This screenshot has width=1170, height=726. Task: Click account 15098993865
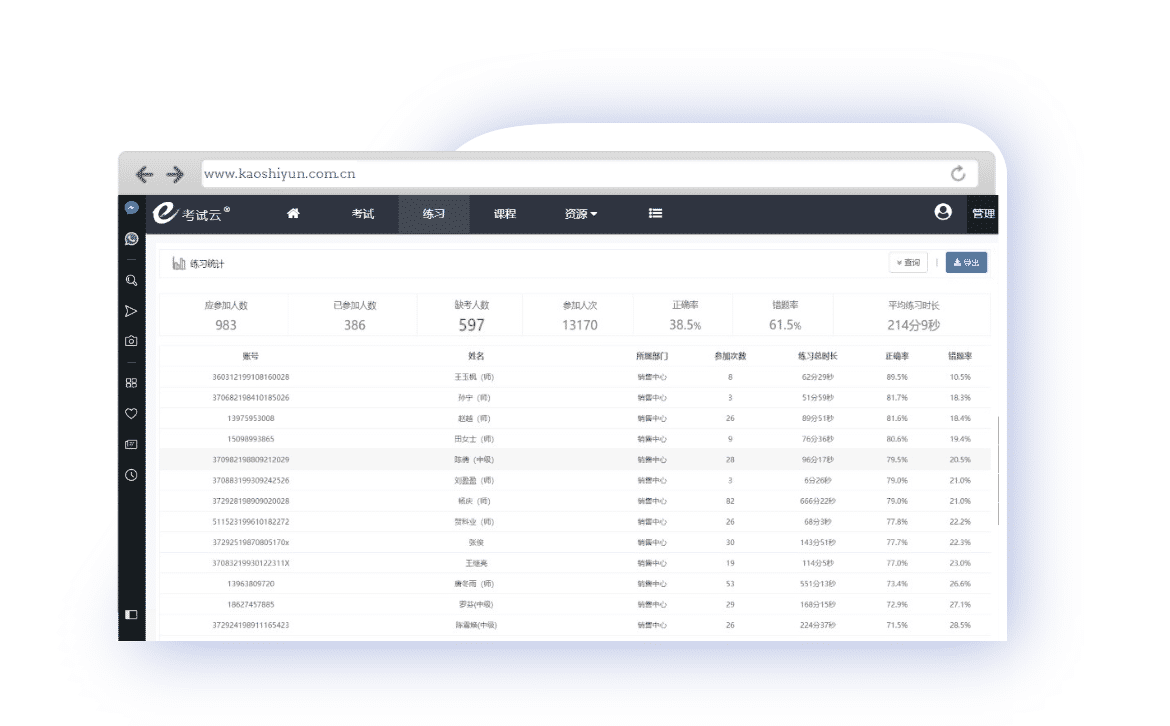(x=251, y=439)
